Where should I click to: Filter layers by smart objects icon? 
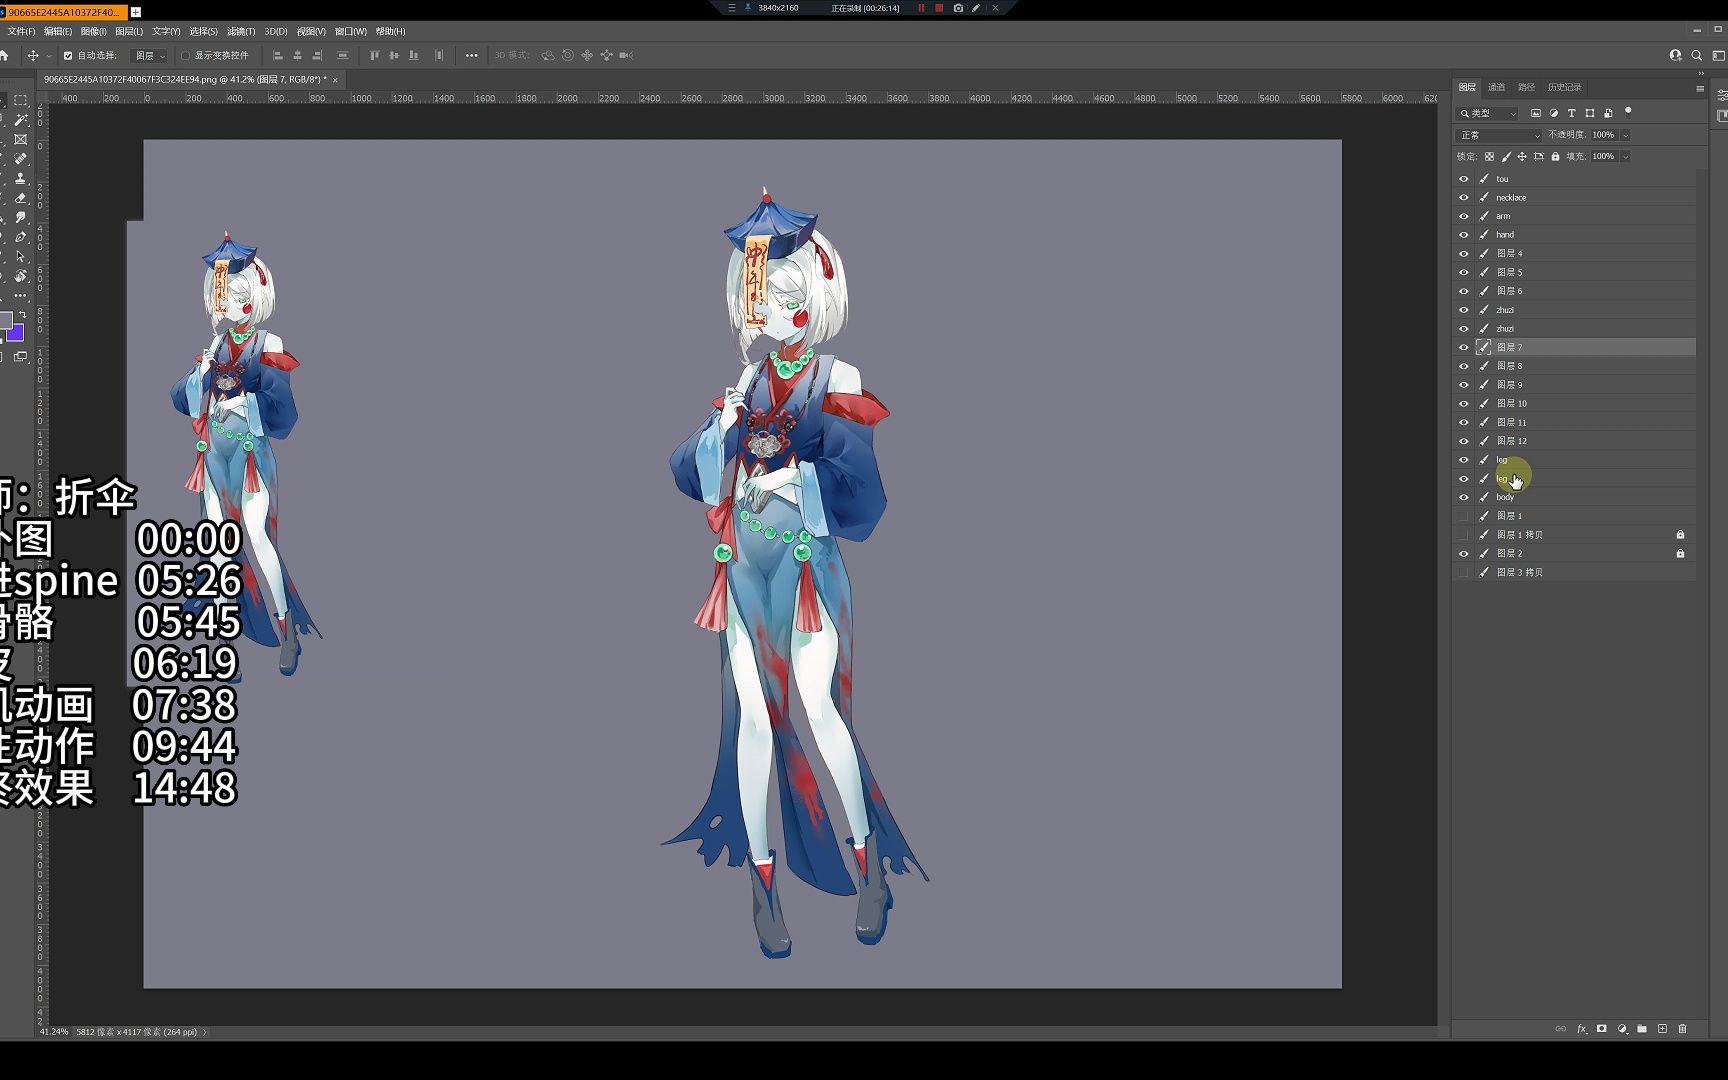coord(1608,113)
